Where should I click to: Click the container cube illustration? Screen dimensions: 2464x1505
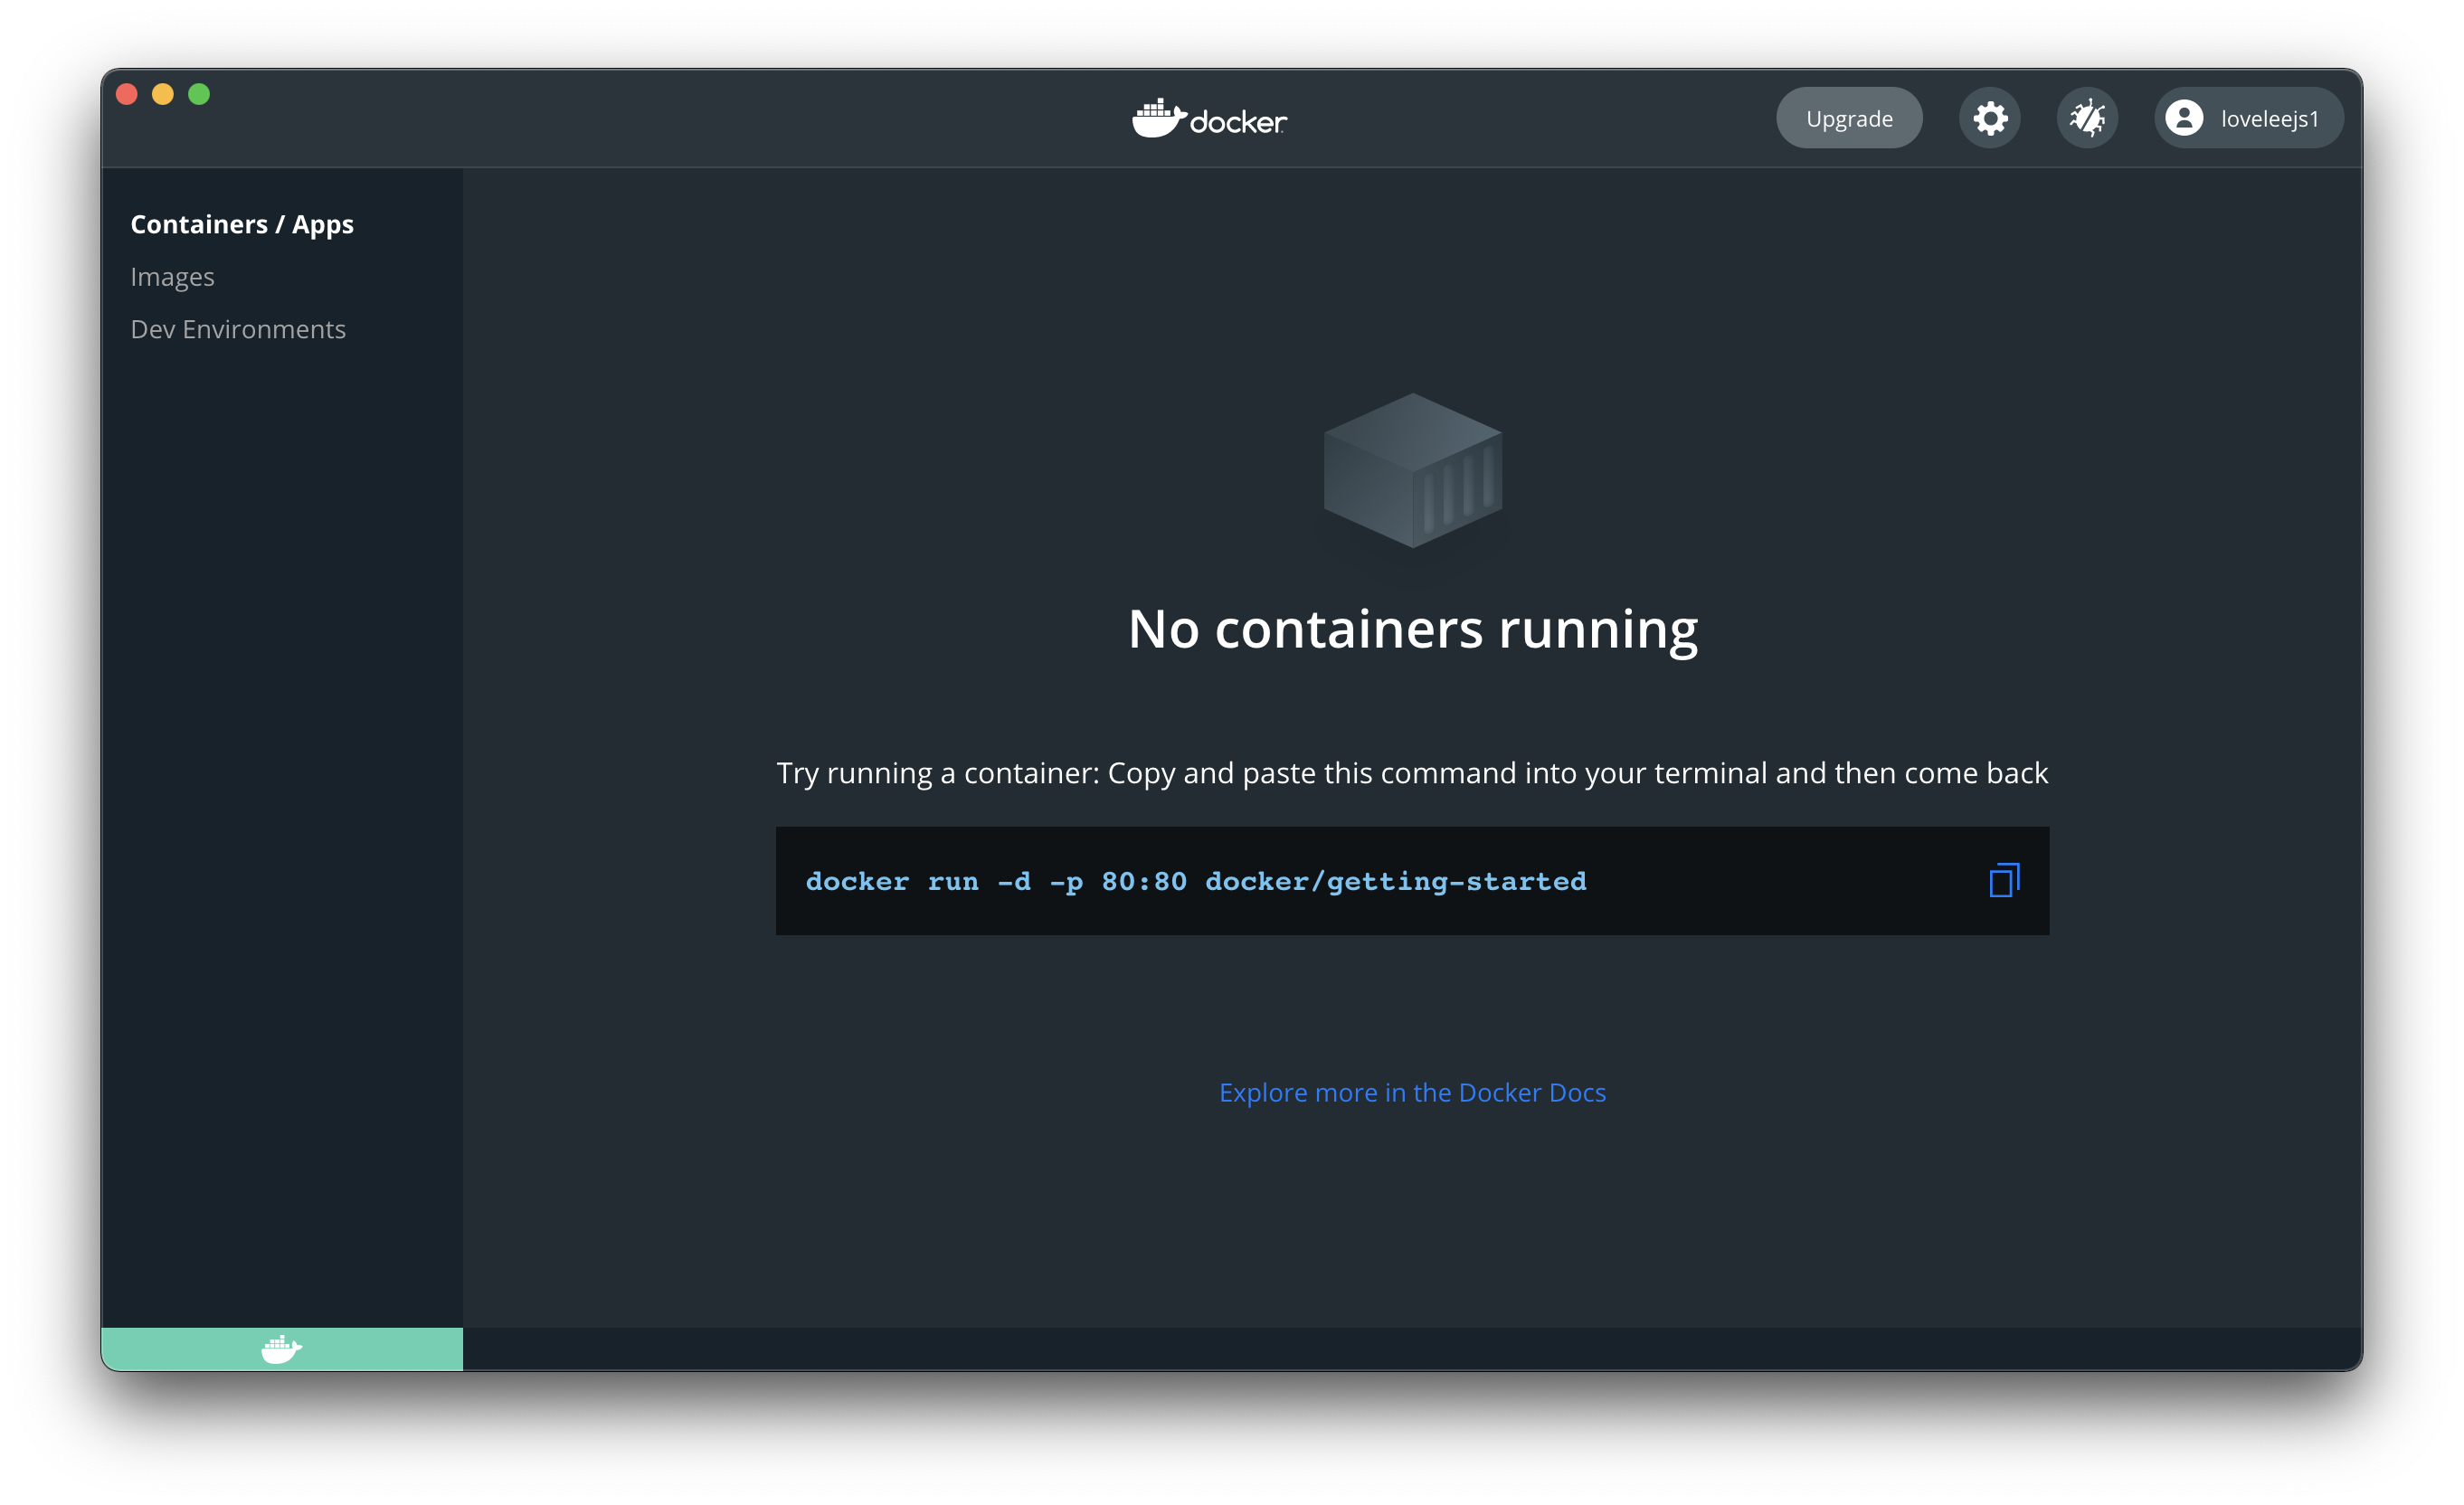coord(1412,470)
